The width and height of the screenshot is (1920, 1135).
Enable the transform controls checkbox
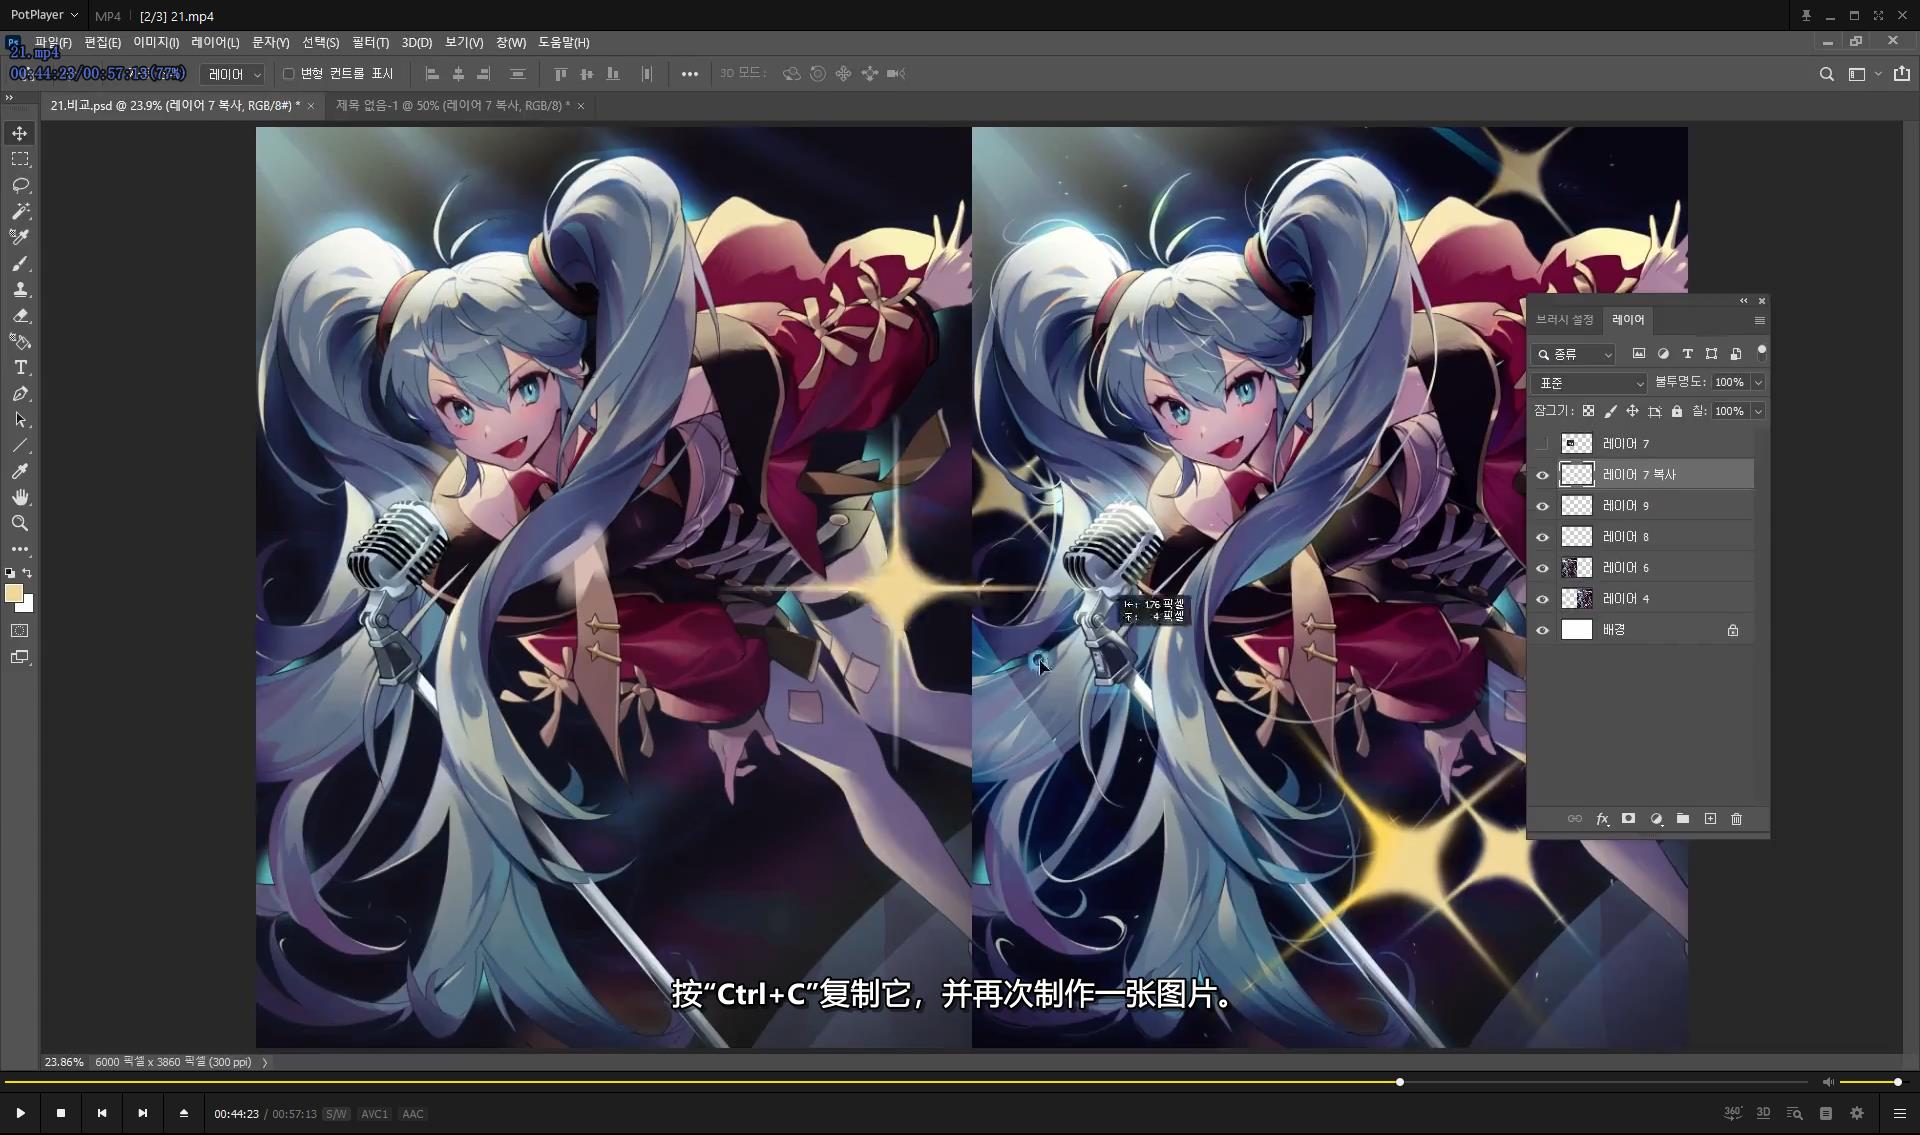[x=289, y=74]
